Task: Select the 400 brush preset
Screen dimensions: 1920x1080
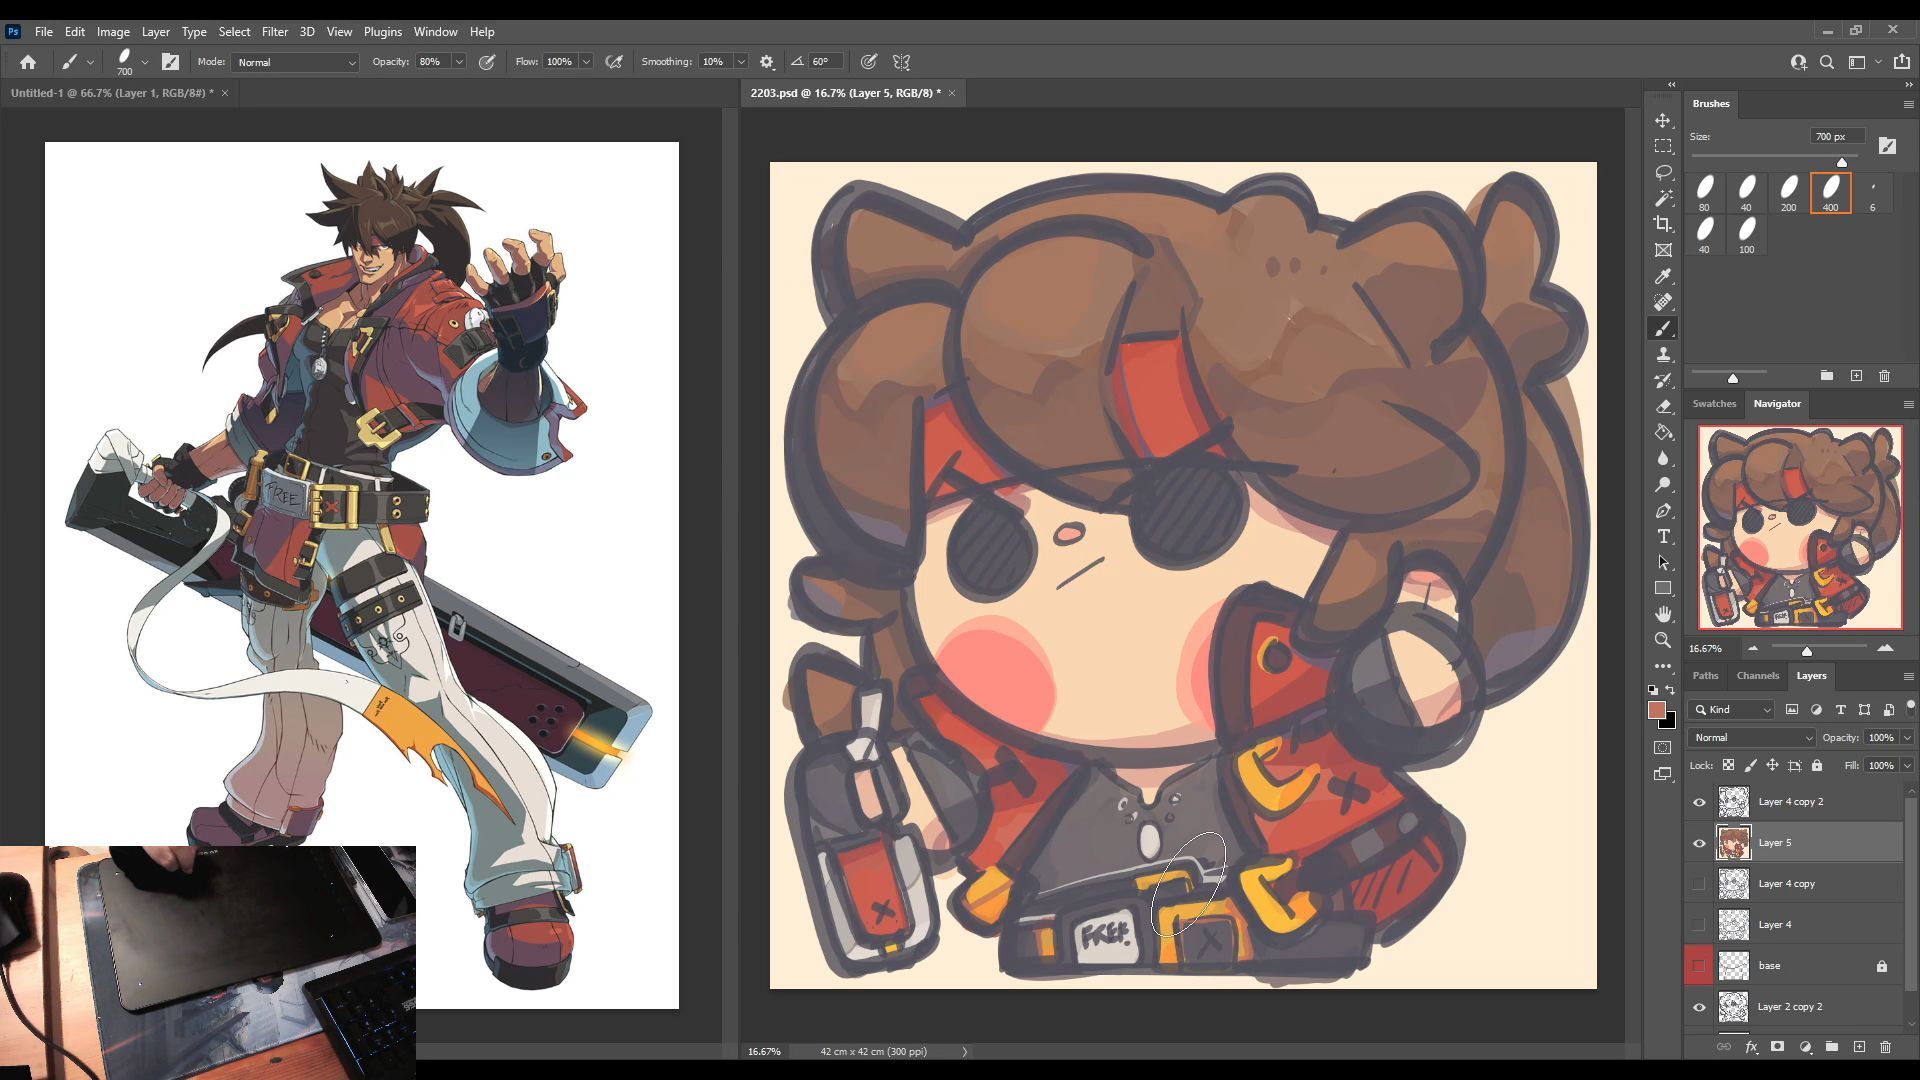Action: [1830, 193]
